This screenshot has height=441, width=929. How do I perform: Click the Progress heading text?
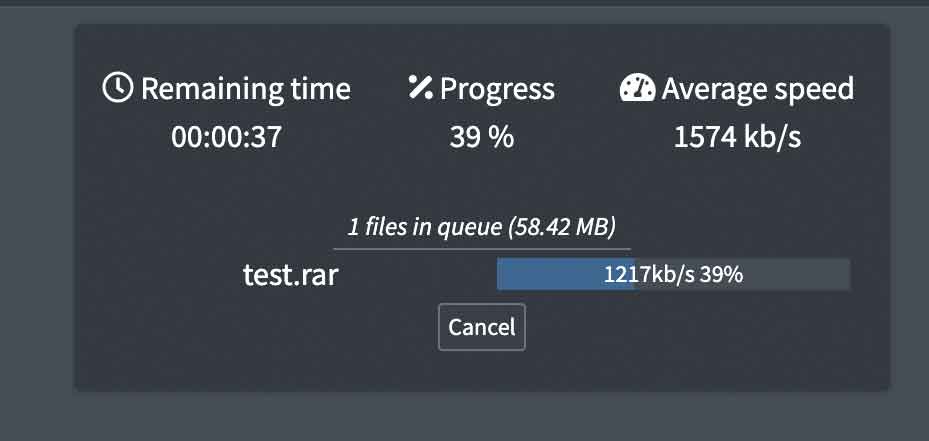coord(497,88)
